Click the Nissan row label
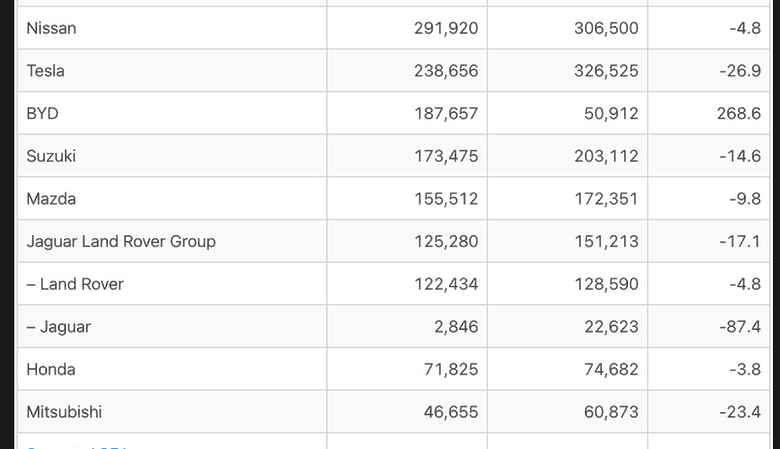The height and width of the screenshot is (449, 780). pyautogui.click(x=51, y=28)
